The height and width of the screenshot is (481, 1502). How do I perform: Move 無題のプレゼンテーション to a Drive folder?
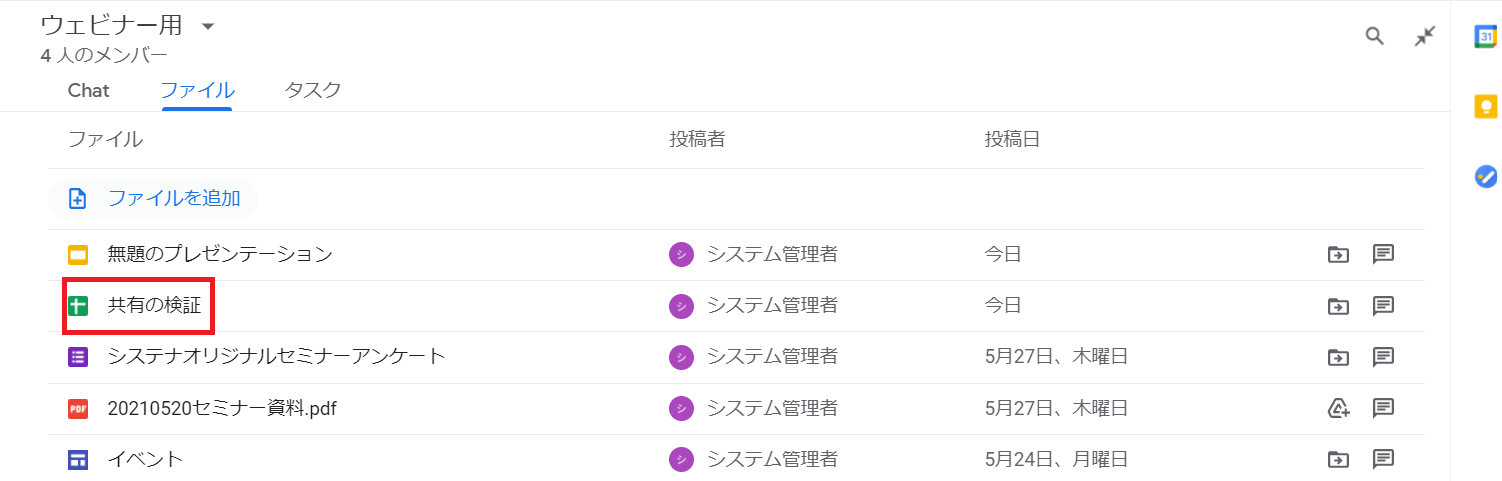coord(1338,254)
